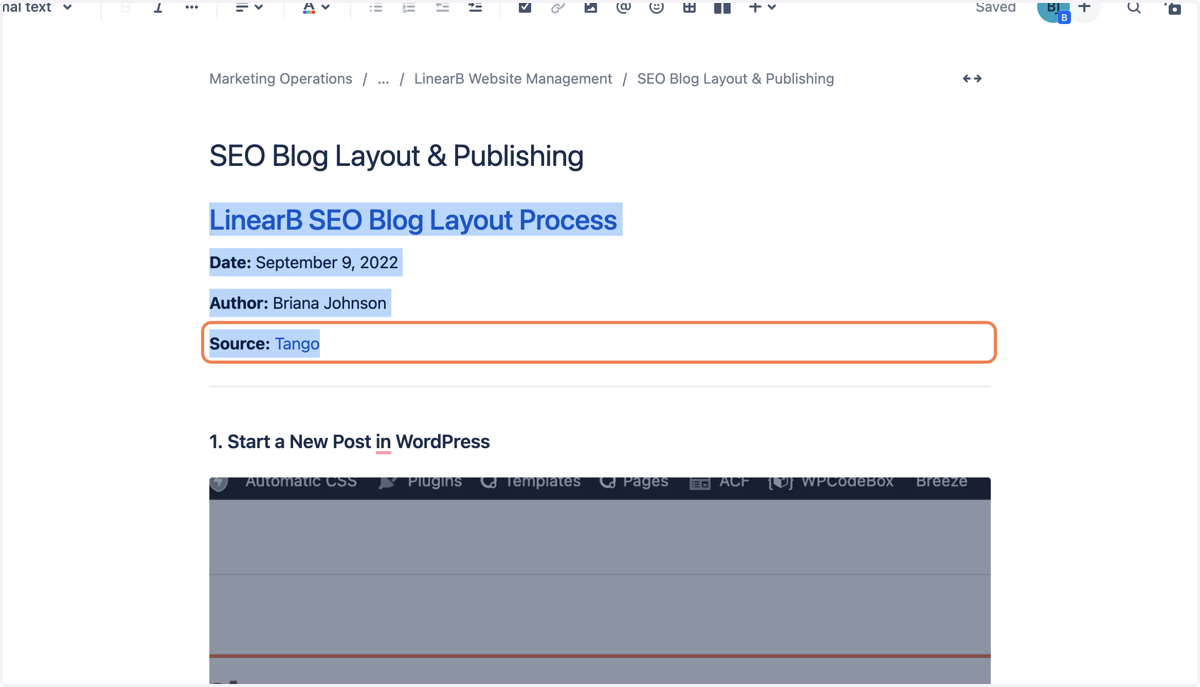Open LinearB Website Management breadcrumb
Viewport: 1200px width, 687px height.
(513, 79)
